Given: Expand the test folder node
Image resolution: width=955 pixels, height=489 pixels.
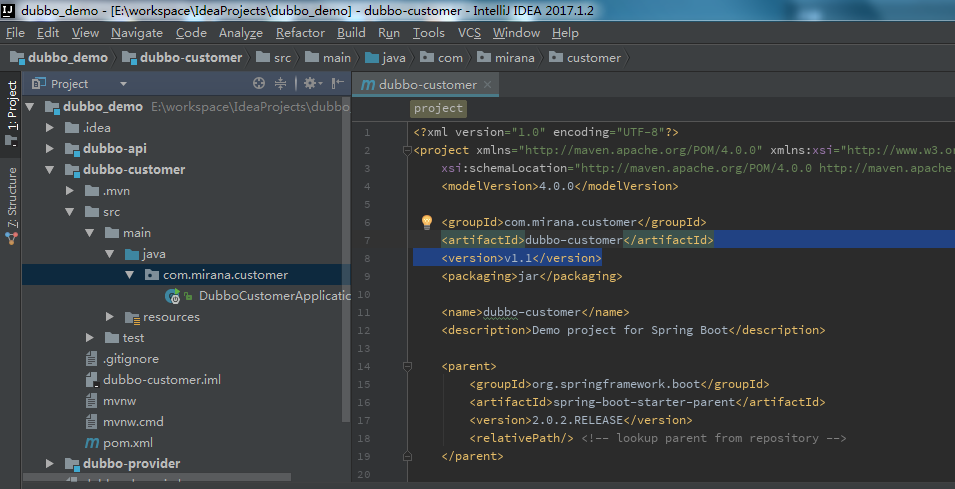Looking at the screenshot, I should [90, 337].
